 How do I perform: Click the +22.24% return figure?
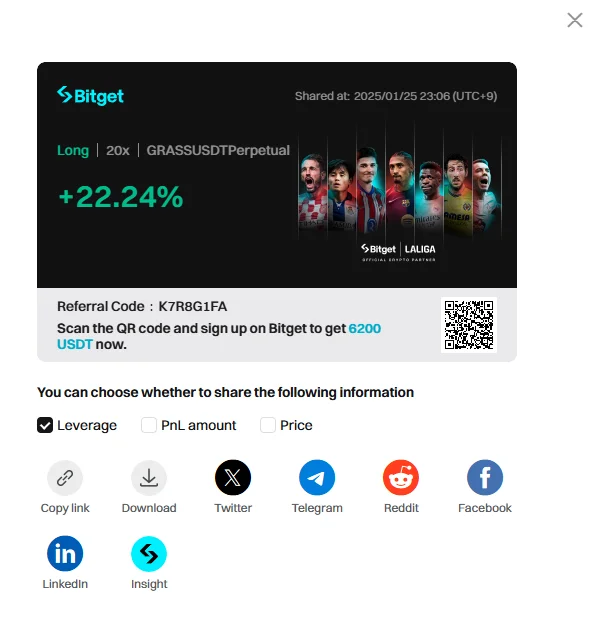point(121,197)
